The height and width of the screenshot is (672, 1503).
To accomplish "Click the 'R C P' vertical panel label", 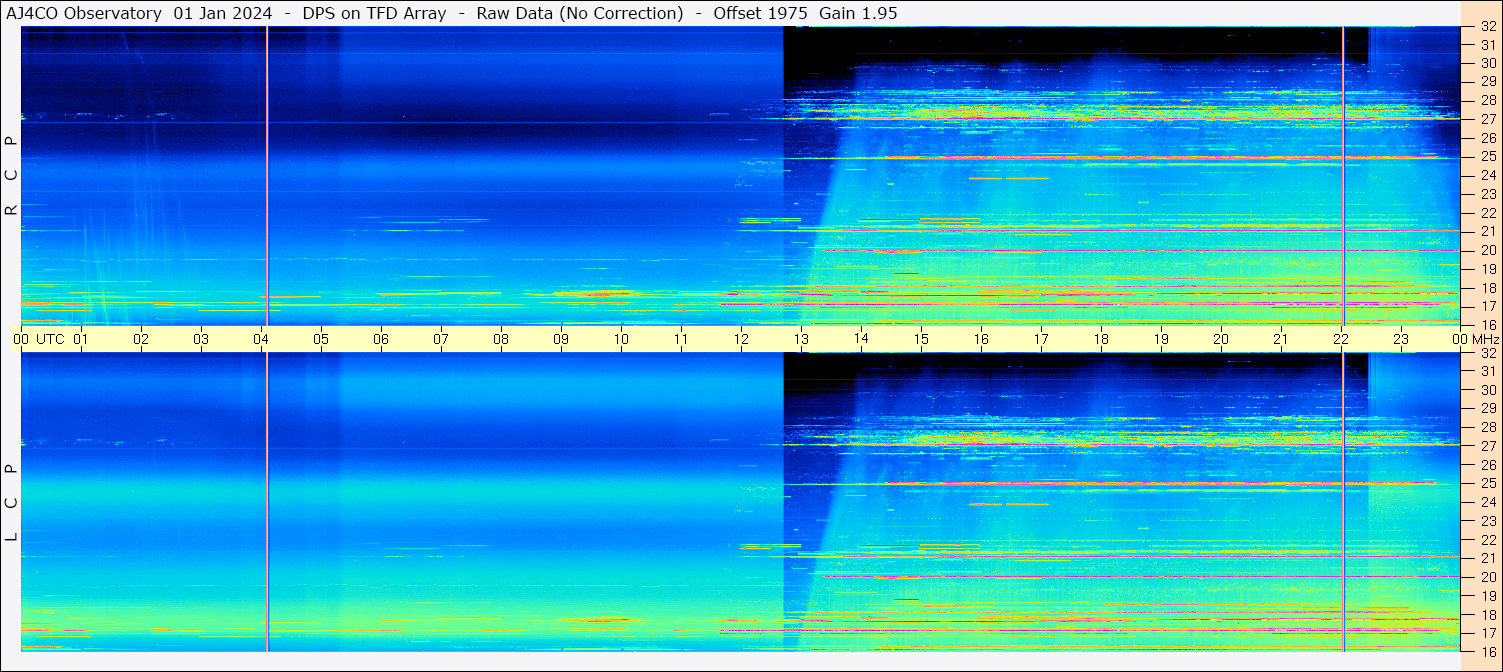I will [x=12, y=175].
